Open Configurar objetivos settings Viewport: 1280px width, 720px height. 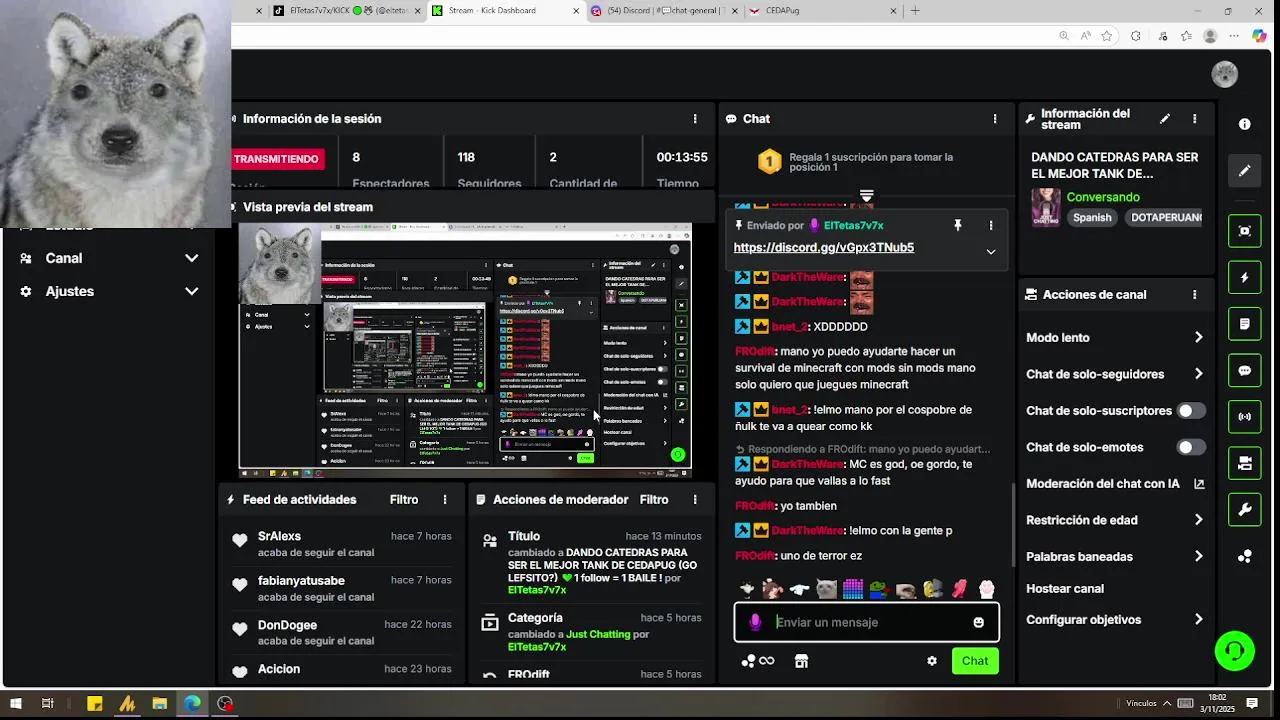click(1115, 620)
